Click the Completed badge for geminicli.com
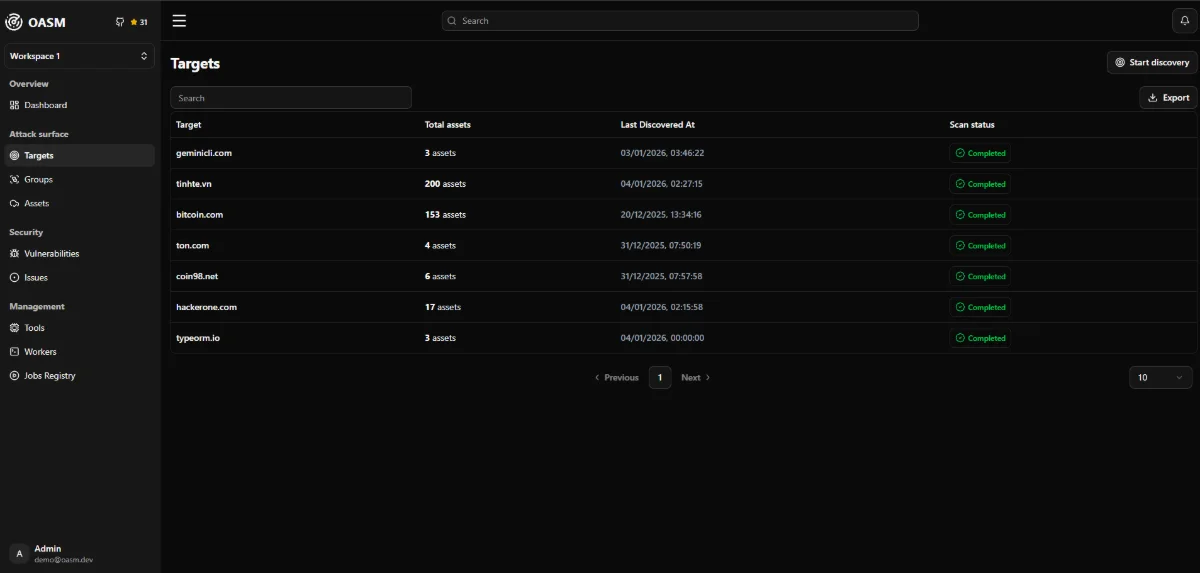1200x573 pixels. pyautogui.click(x=980, y=153)
